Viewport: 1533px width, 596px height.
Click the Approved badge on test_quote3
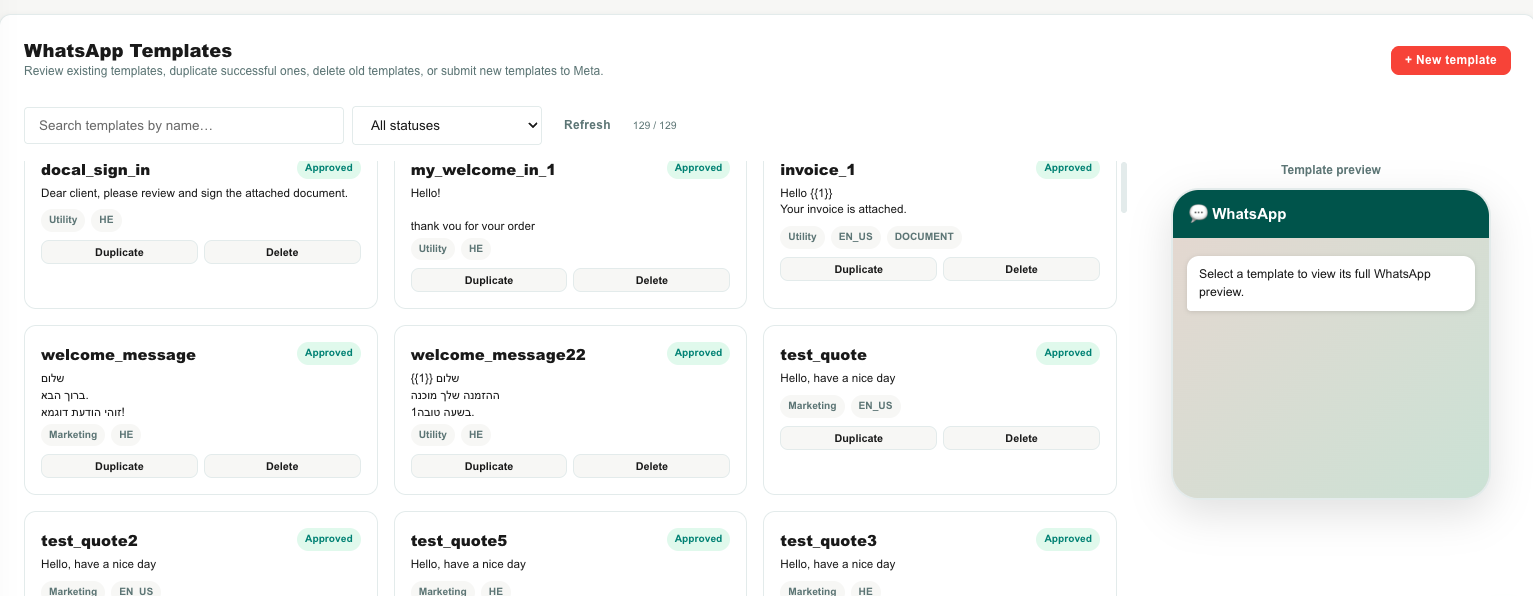[1068, 539]
